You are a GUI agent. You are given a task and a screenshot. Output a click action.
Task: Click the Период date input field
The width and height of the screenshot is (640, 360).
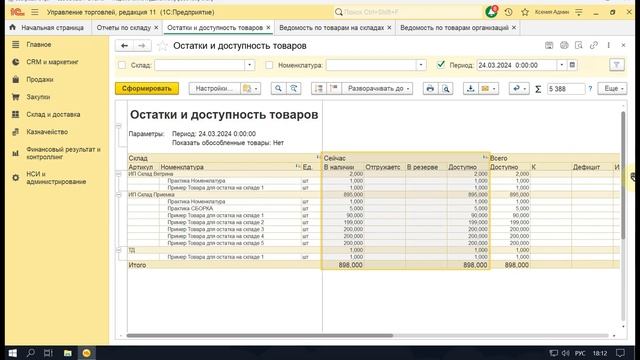516,65
